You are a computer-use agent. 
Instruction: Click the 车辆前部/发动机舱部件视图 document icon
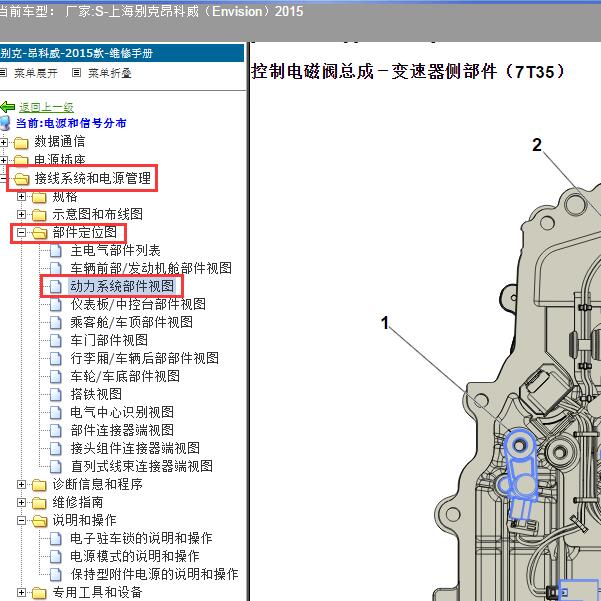(x=56, y=268)
